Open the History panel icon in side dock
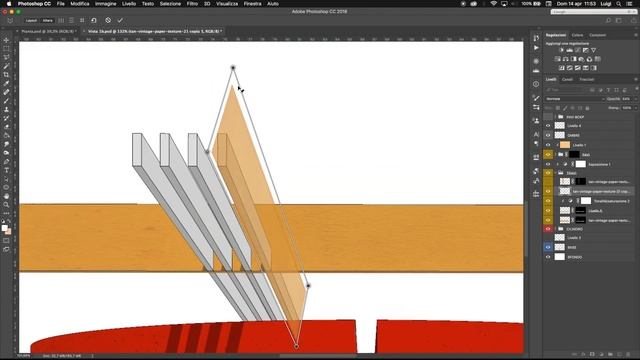Screen dimensions: 640x360 [x=536, y=38]
